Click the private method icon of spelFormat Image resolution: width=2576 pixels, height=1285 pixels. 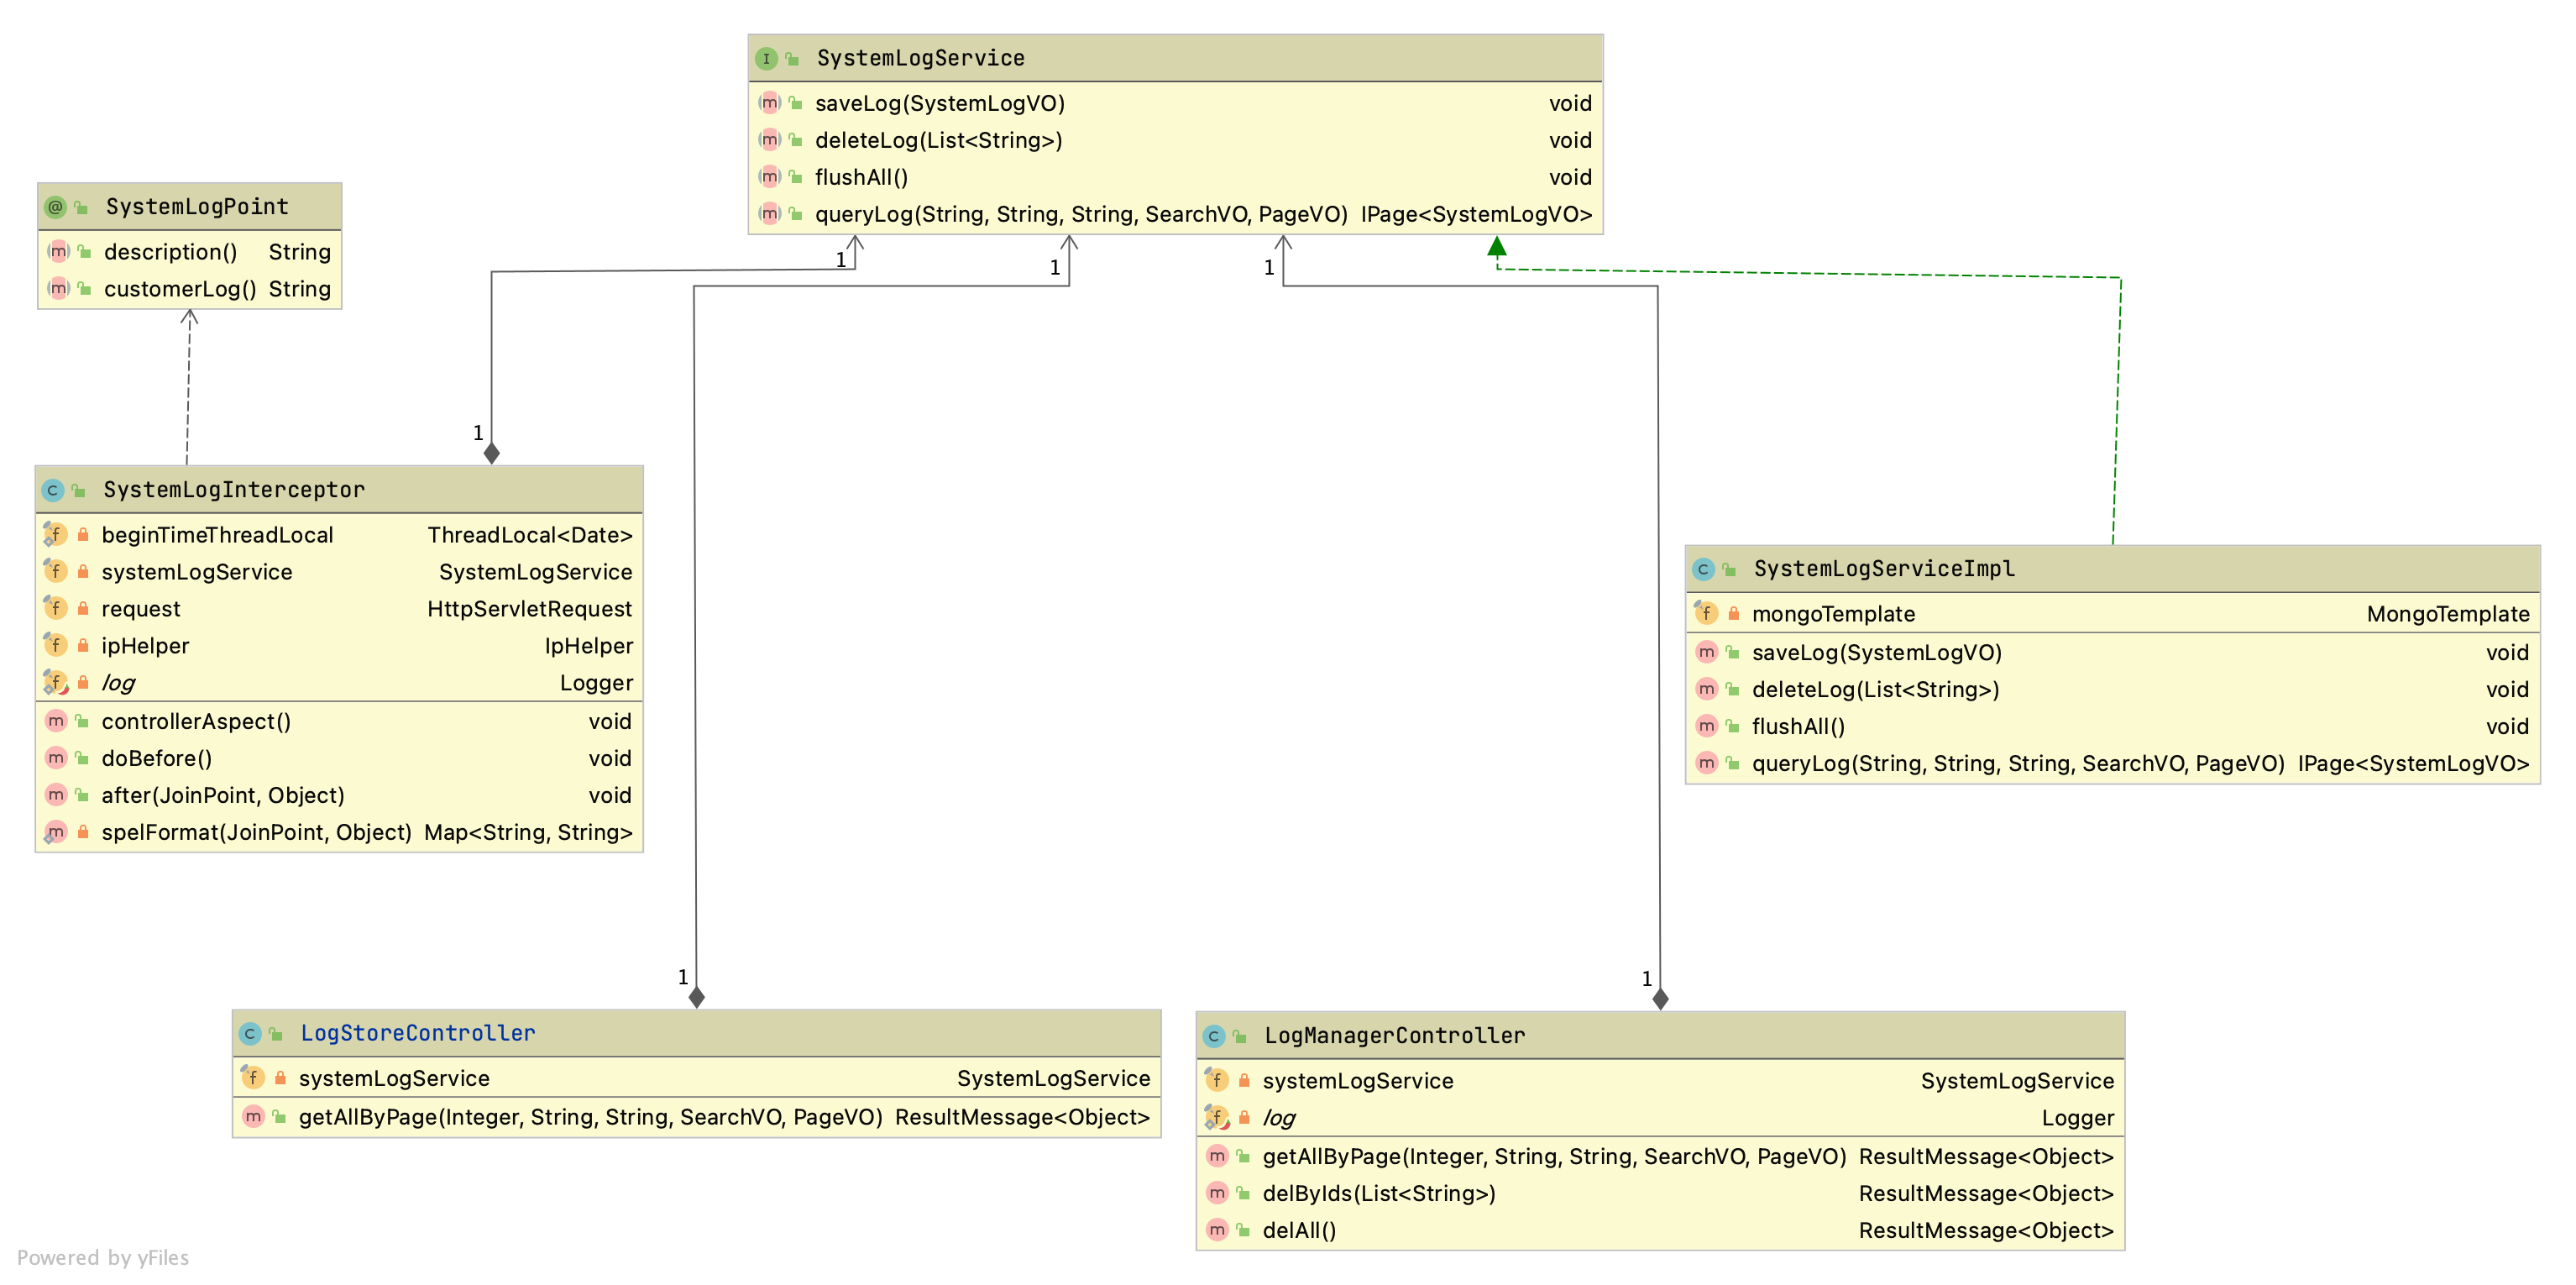click(55, 832)
